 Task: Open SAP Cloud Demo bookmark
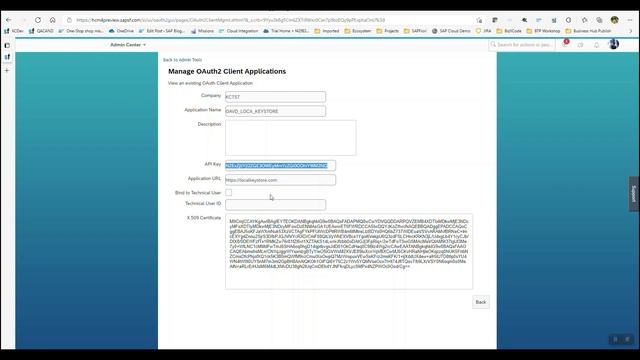pyautogui.click(x=451, y=31)
